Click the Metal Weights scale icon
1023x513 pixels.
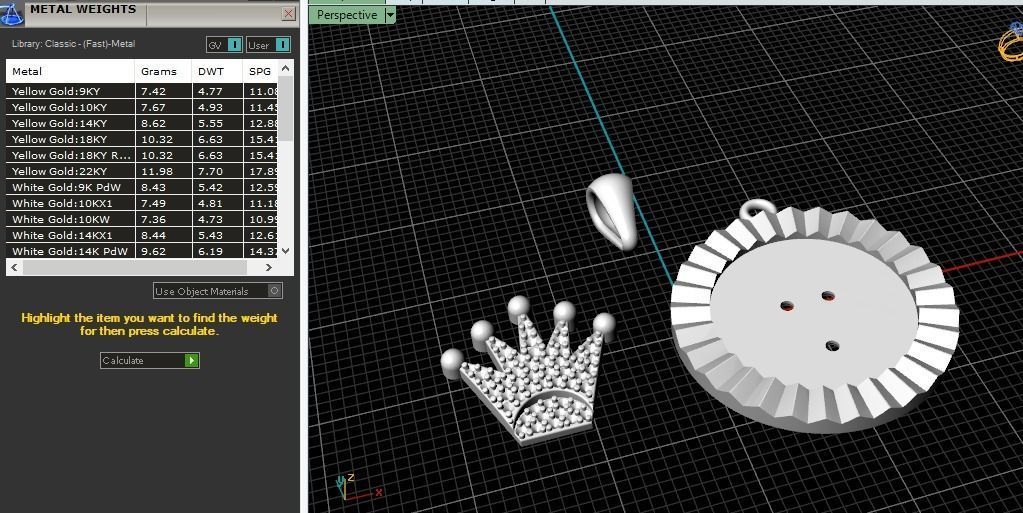point(11,13)
